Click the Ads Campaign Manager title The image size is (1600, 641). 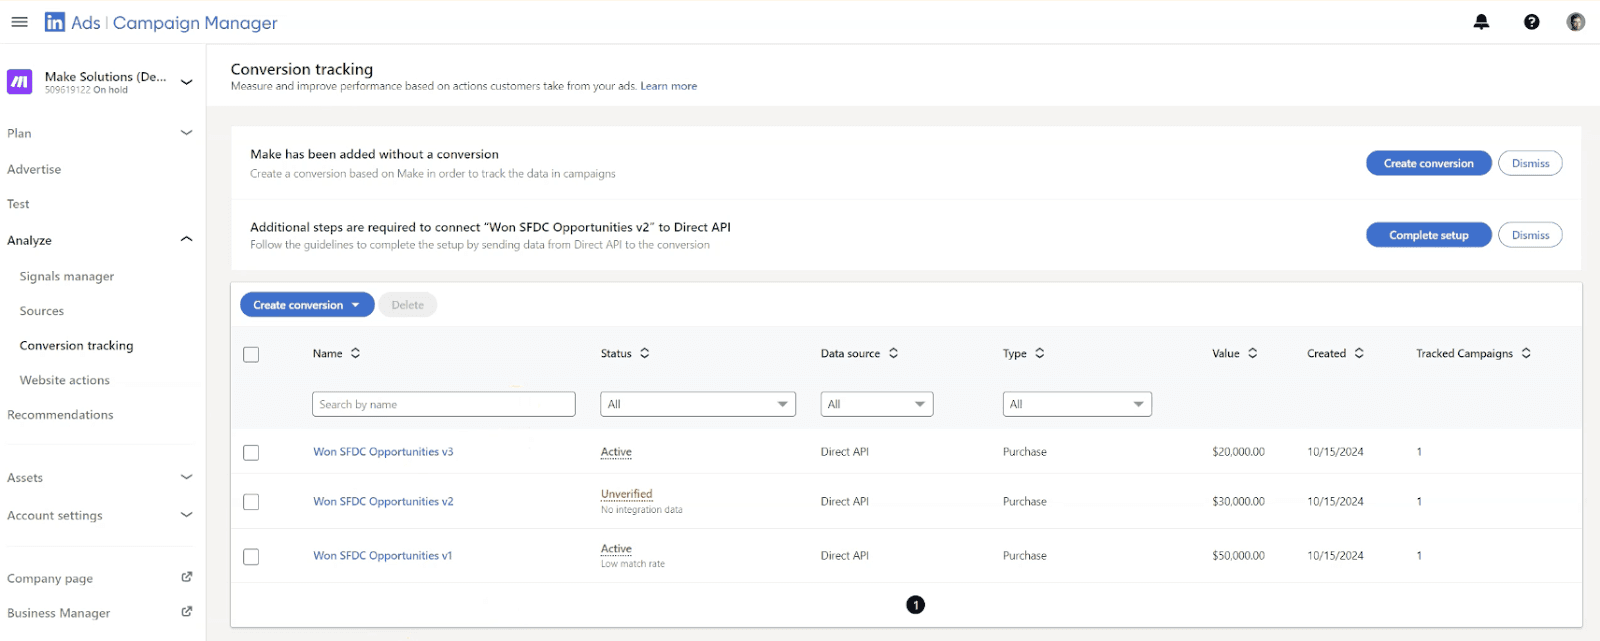[174, 22]
